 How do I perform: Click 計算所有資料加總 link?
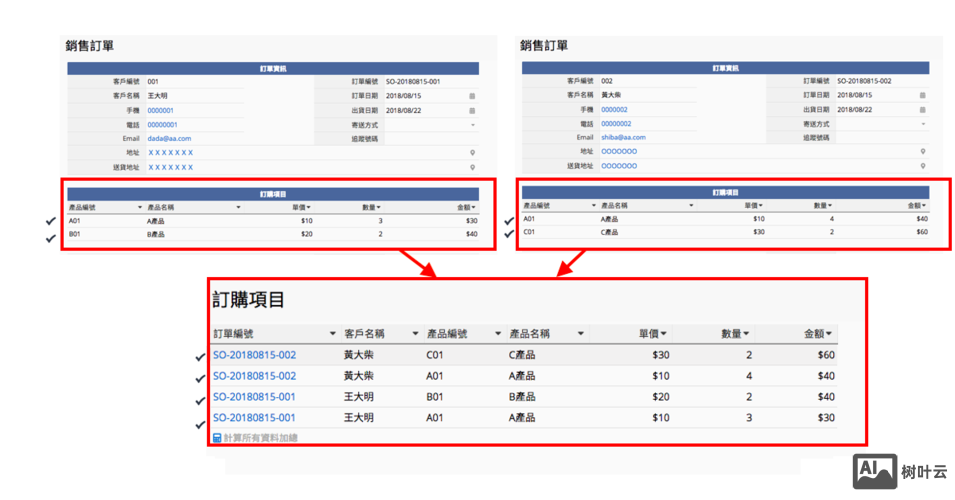pyautogui.click(x=255, y=438)
